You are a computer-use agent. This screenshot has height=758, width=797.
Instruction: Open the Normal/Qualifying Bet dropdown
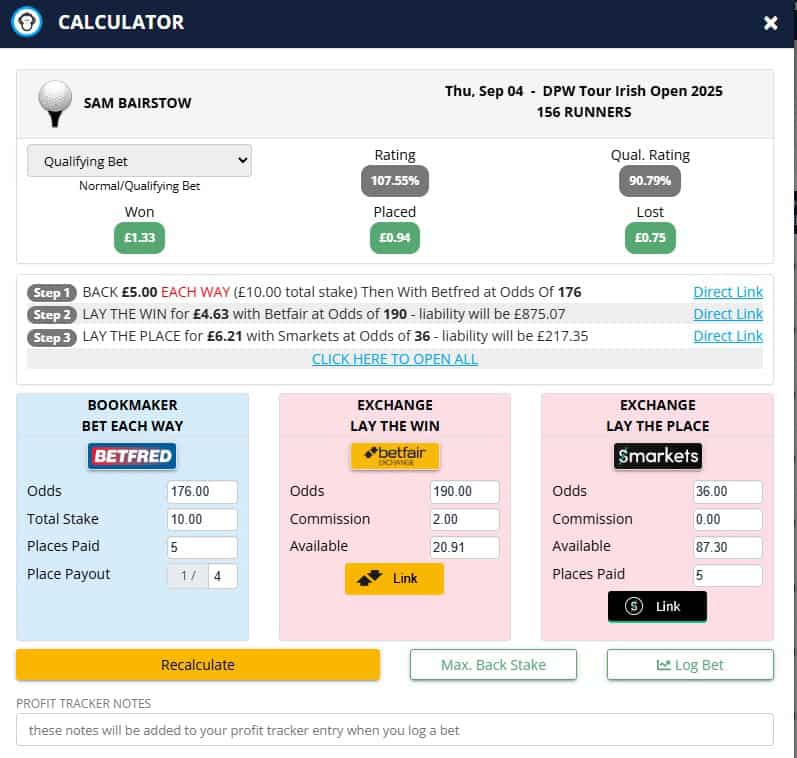coord(139,161)
